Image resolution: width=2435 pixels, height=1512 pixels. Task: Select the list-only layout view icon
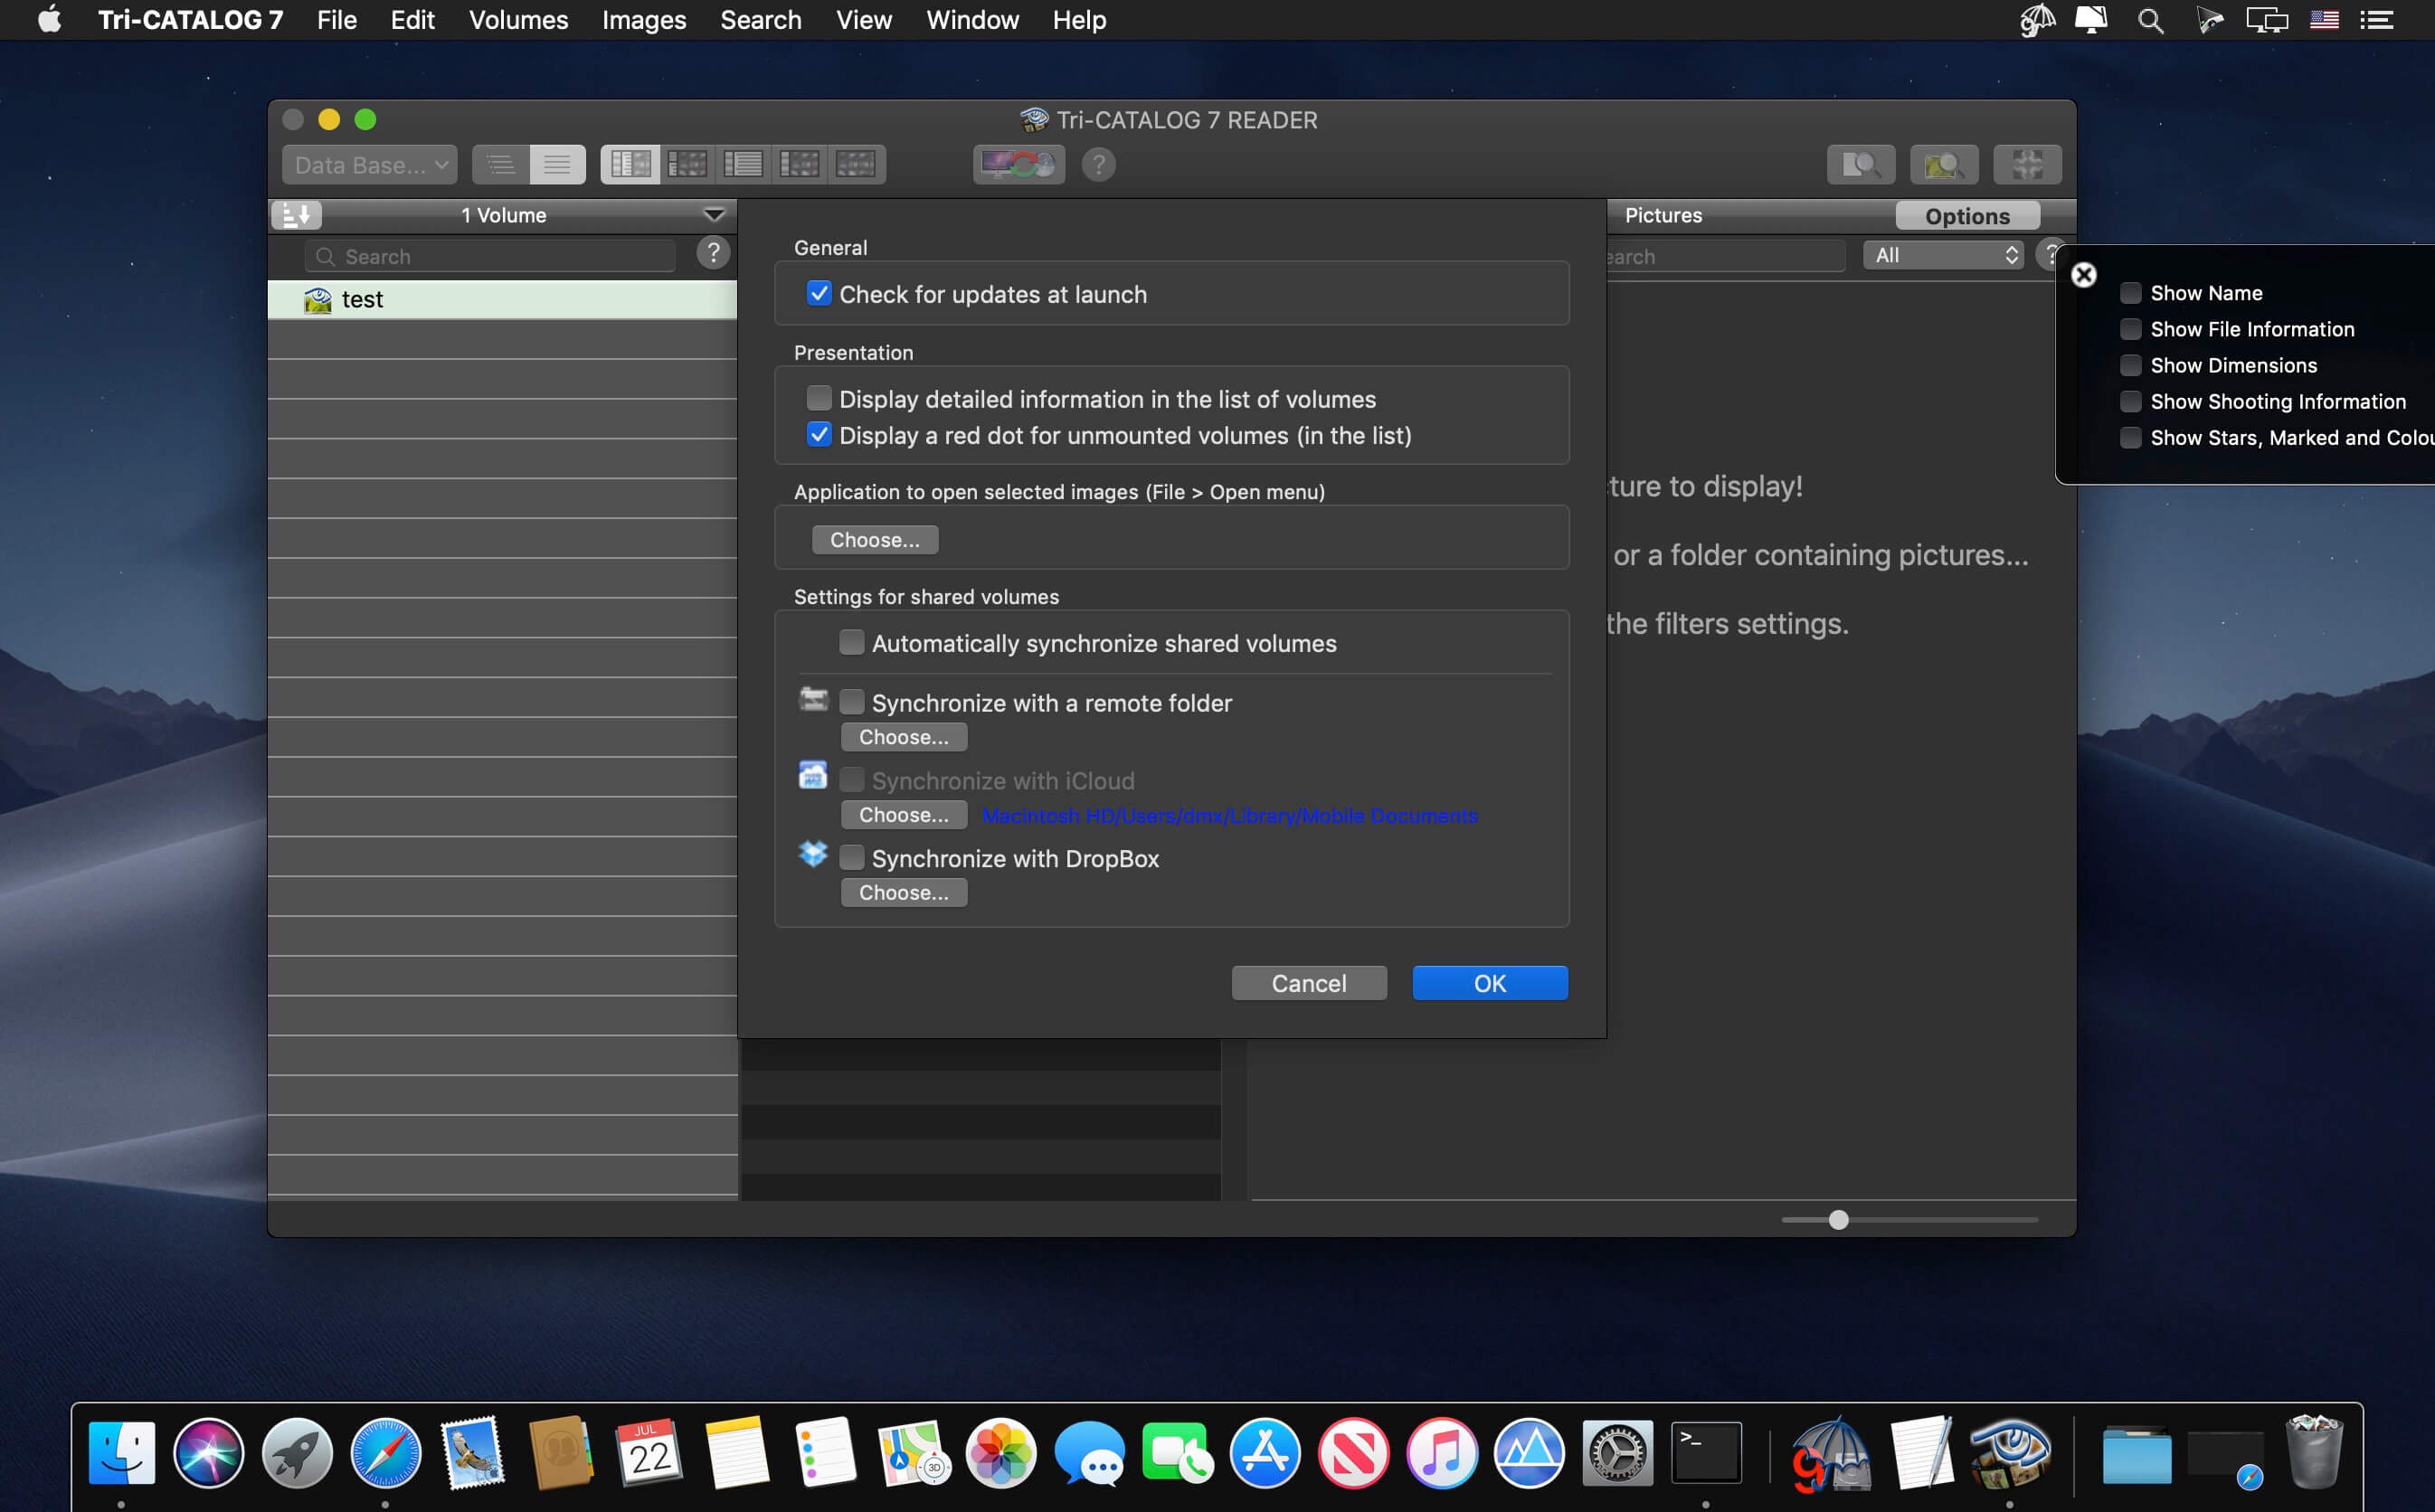click(742, 164)
